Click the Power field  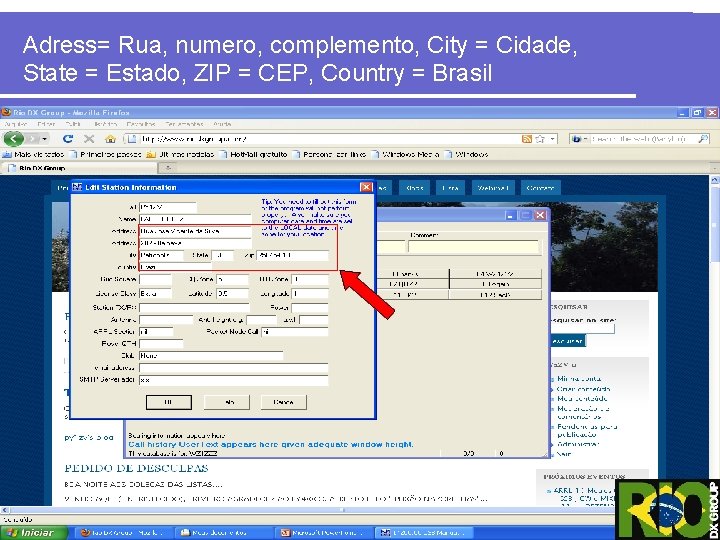point(310,308)
